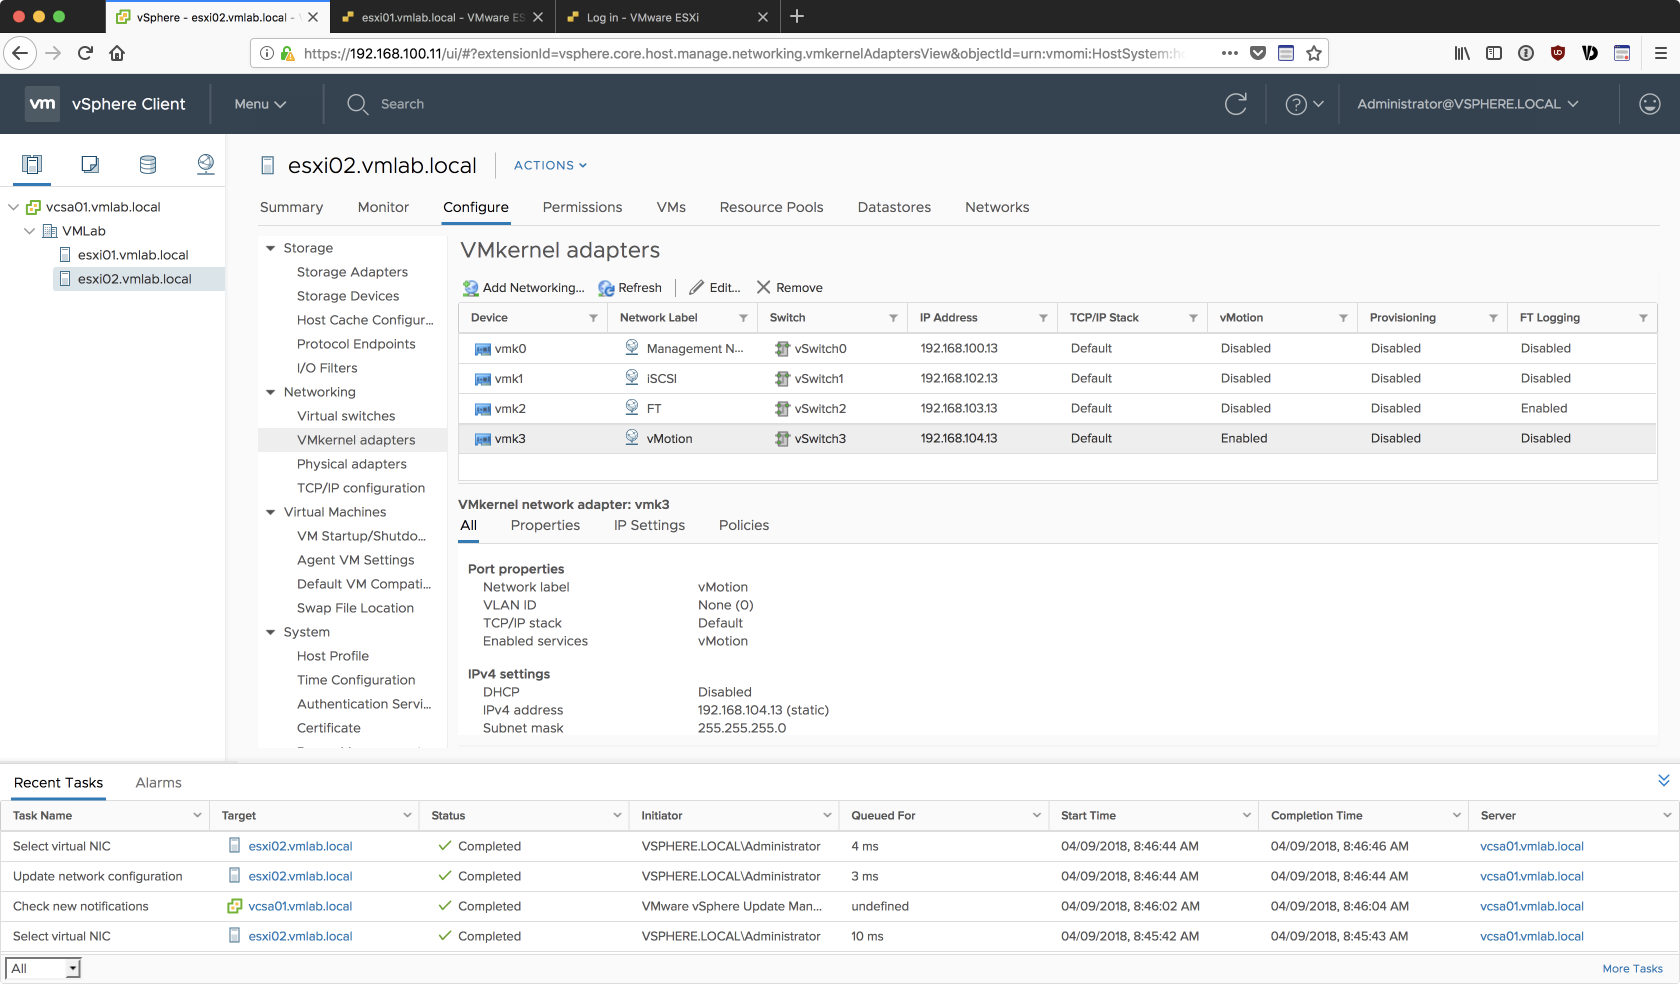Click Remove in the adapters toolbar
The width and height of the screenshot is (1680, 984).
coord(789,288)
